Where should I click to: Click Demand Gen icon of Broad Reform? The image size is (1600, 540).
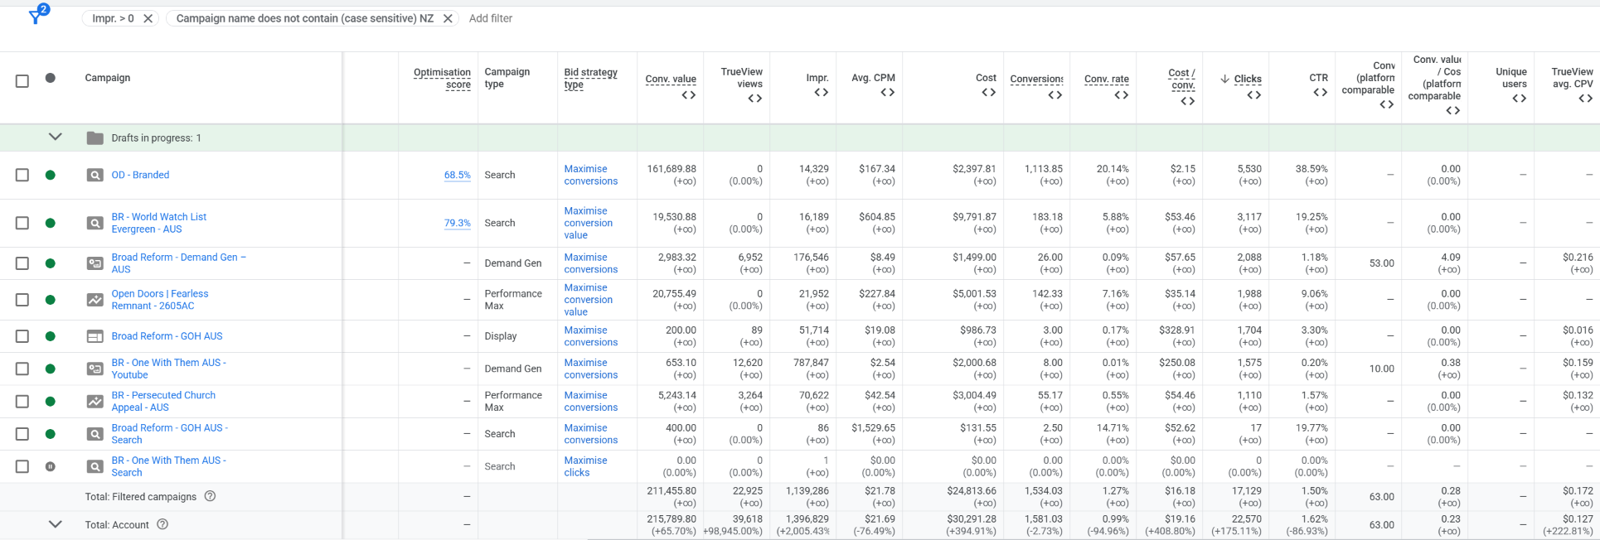tap(95, 263)
